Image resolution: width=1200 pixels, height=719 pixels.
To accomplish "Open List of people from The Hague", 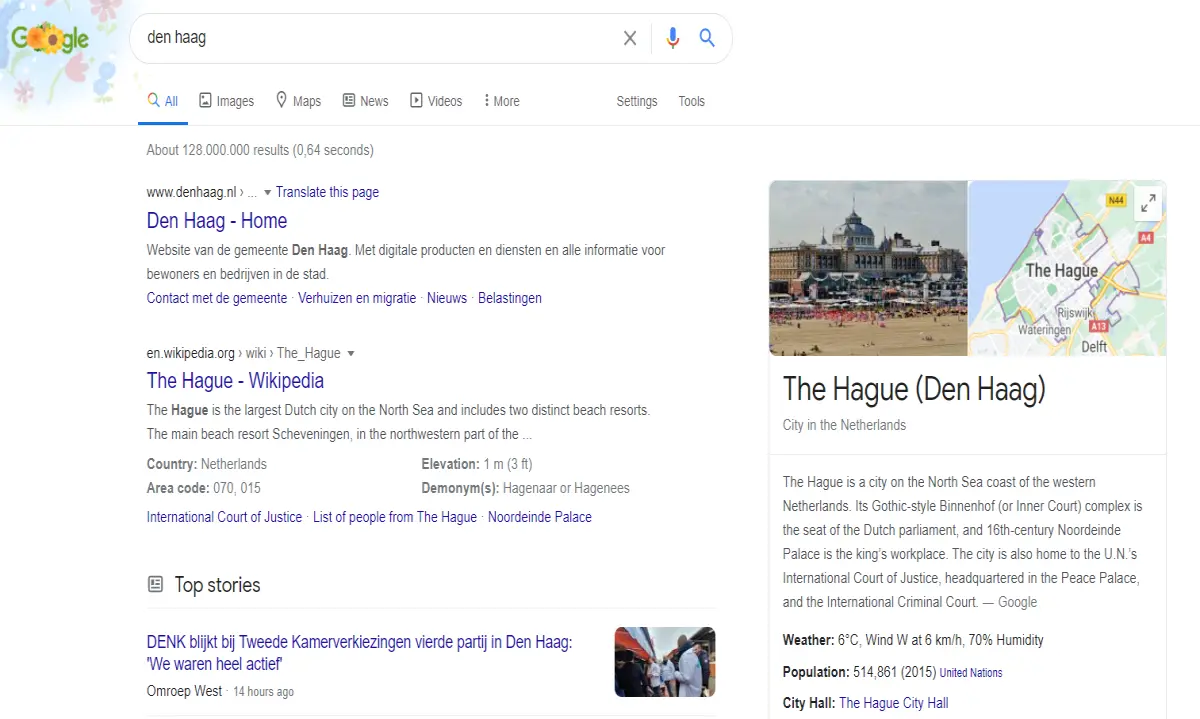I will 395,517.
